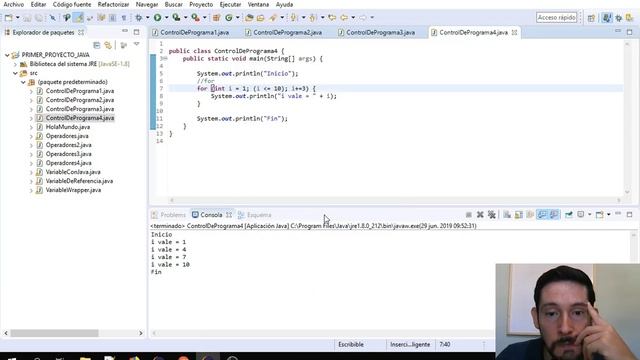
Task: Collapse all in Explorador de paquetes
Action: click(x=97, y=45)
